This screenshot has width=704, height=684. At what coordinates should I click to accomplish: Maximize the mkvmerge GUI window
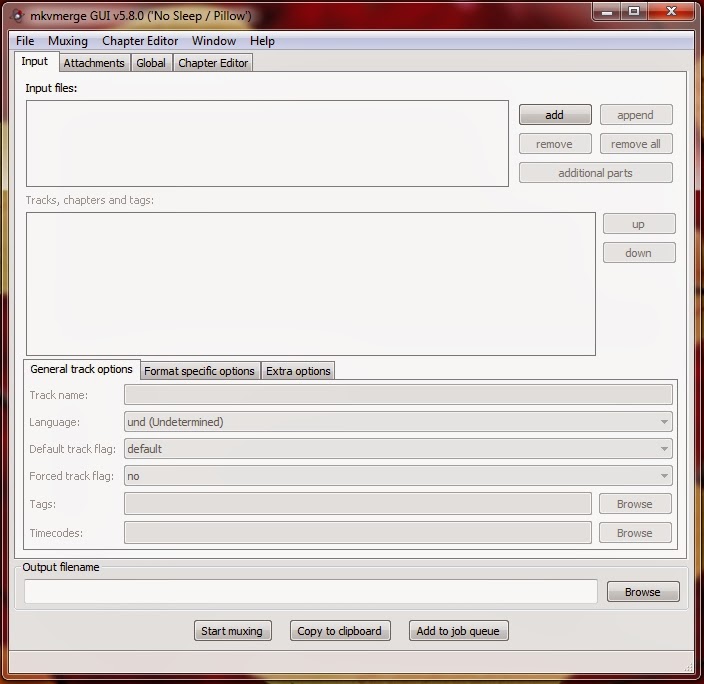point(634,12)
